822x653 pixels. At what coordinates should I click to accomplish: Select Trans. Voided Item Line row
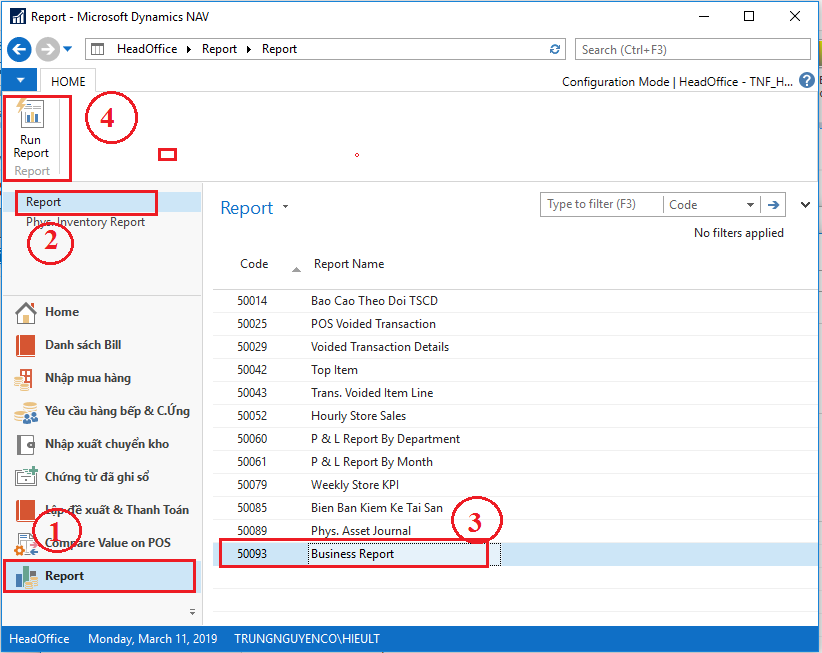coord(515,393)
